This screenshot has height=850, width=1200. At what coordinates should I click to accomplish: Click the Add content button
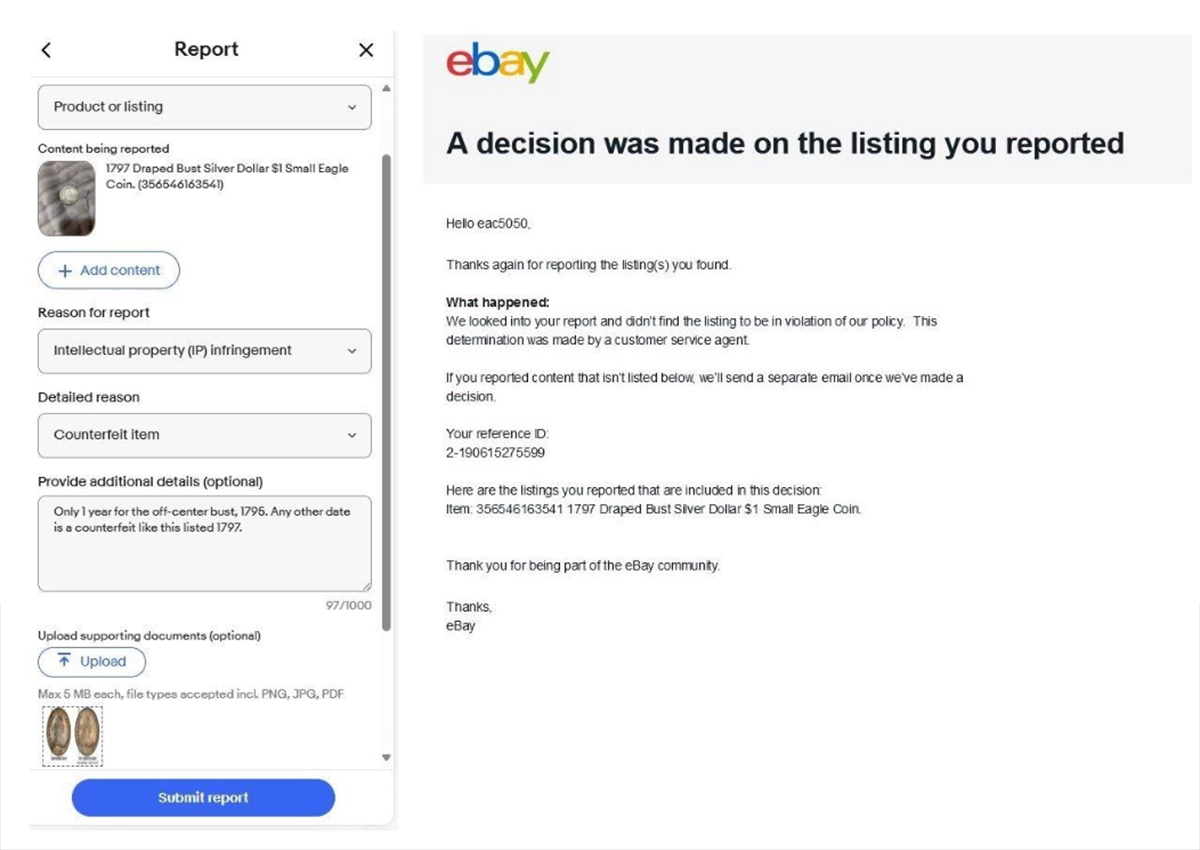click(x=109, y=270)
